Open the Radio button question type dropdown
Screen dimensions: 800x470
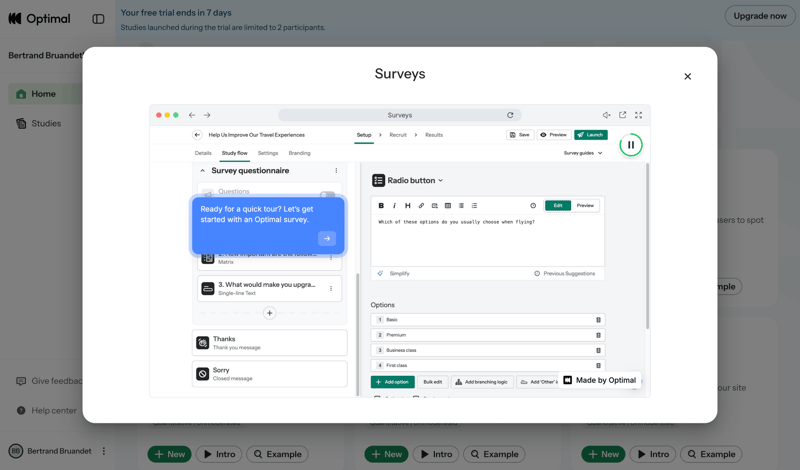point(408,181)
